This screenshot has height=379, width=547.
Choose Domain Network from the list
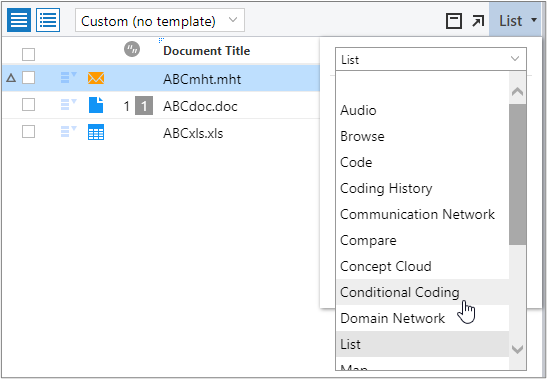click(x=422, y=318)
